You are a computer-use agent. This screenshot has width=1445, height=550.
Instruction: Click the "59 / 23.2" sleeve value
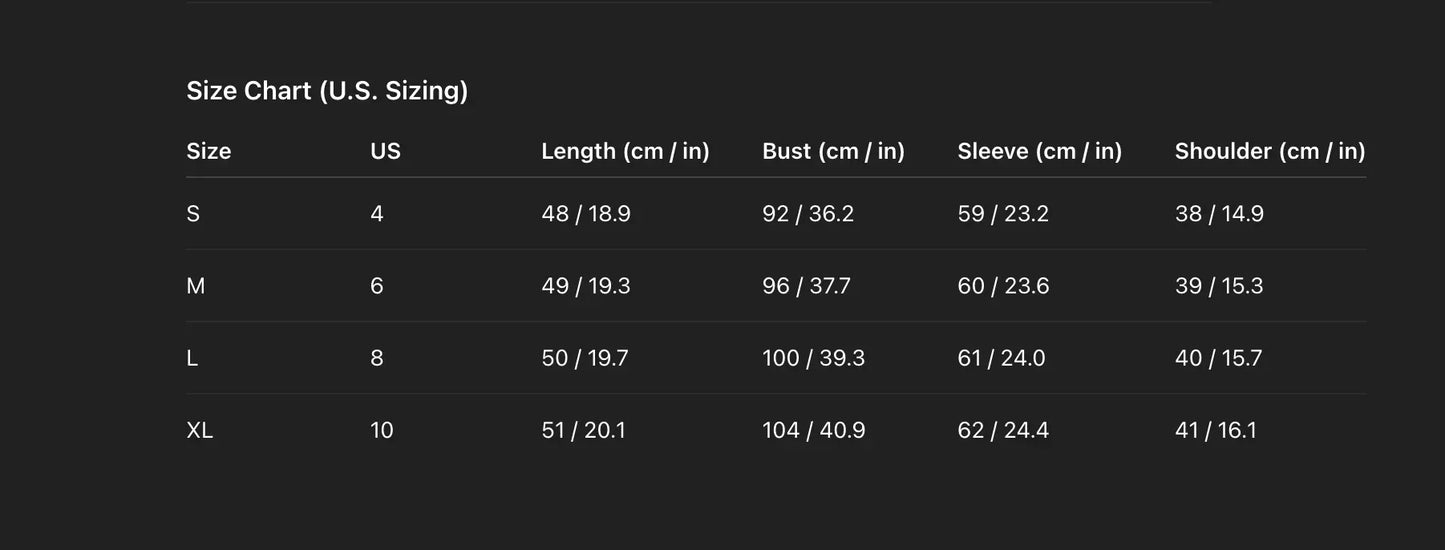click(1003, 214)
